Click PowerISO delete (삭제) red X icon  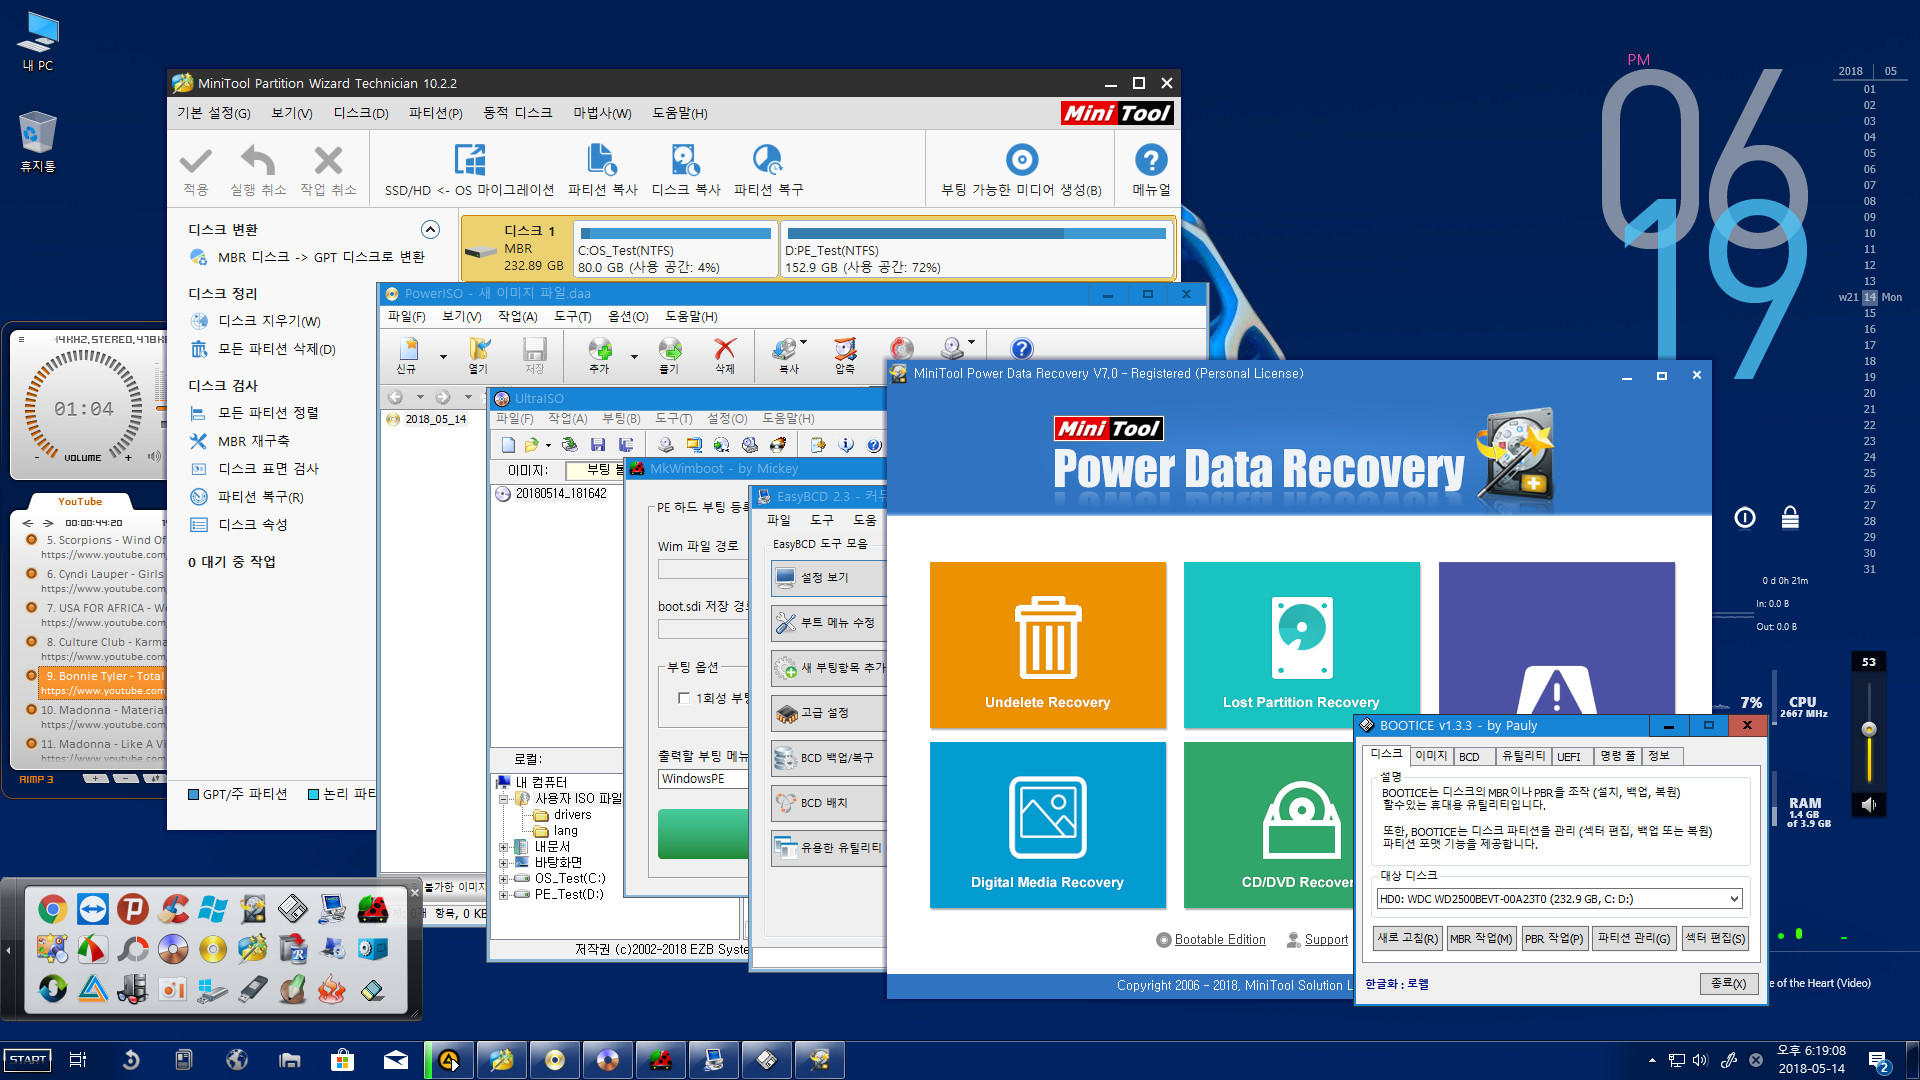(x=725, y=349)
